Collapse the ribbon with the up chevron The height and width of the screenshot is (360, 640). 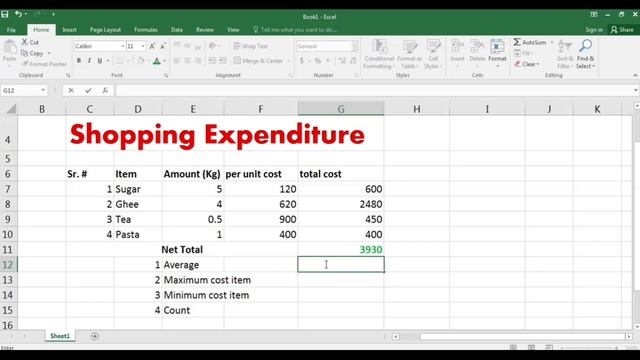pyautogui.click(x=635, y=76)
